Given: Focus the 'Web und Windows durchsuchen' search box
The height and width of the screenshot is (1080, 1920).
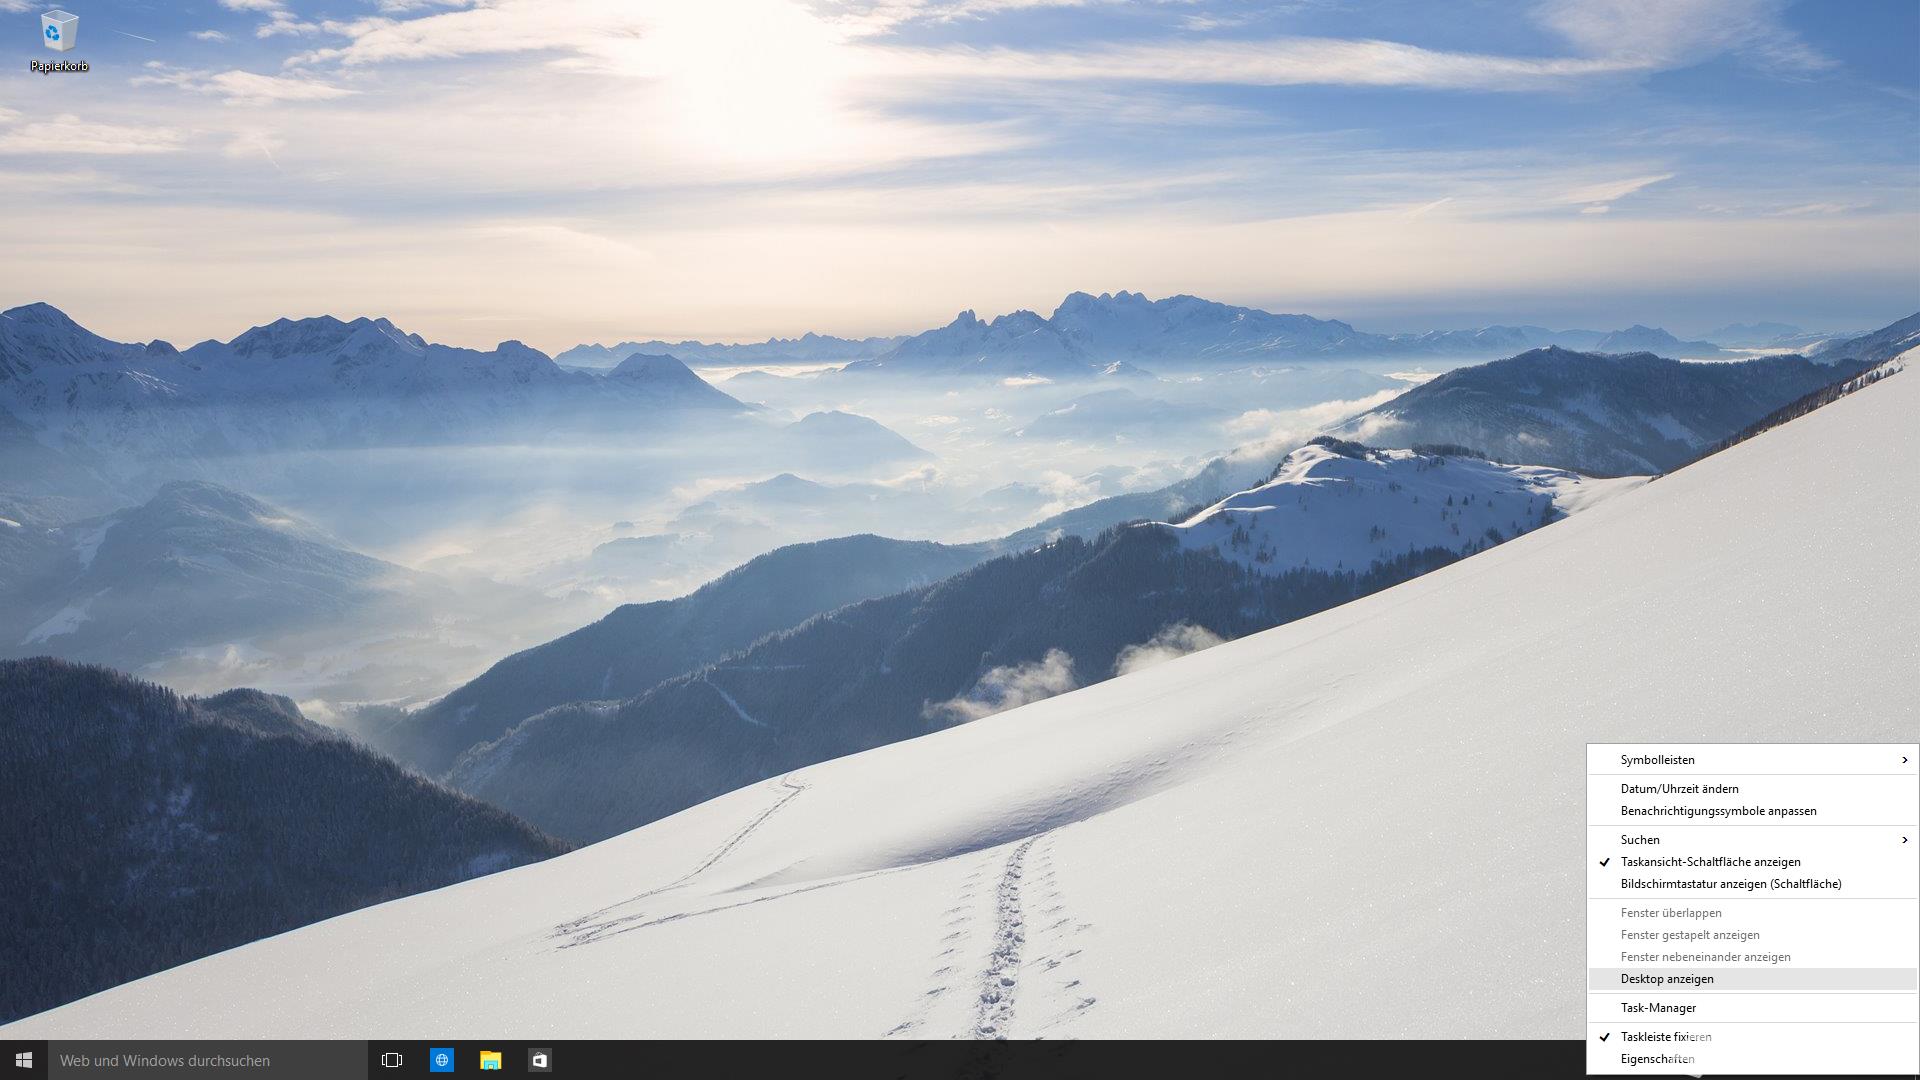Looking at the screenshot, I should pos(208,1060).
